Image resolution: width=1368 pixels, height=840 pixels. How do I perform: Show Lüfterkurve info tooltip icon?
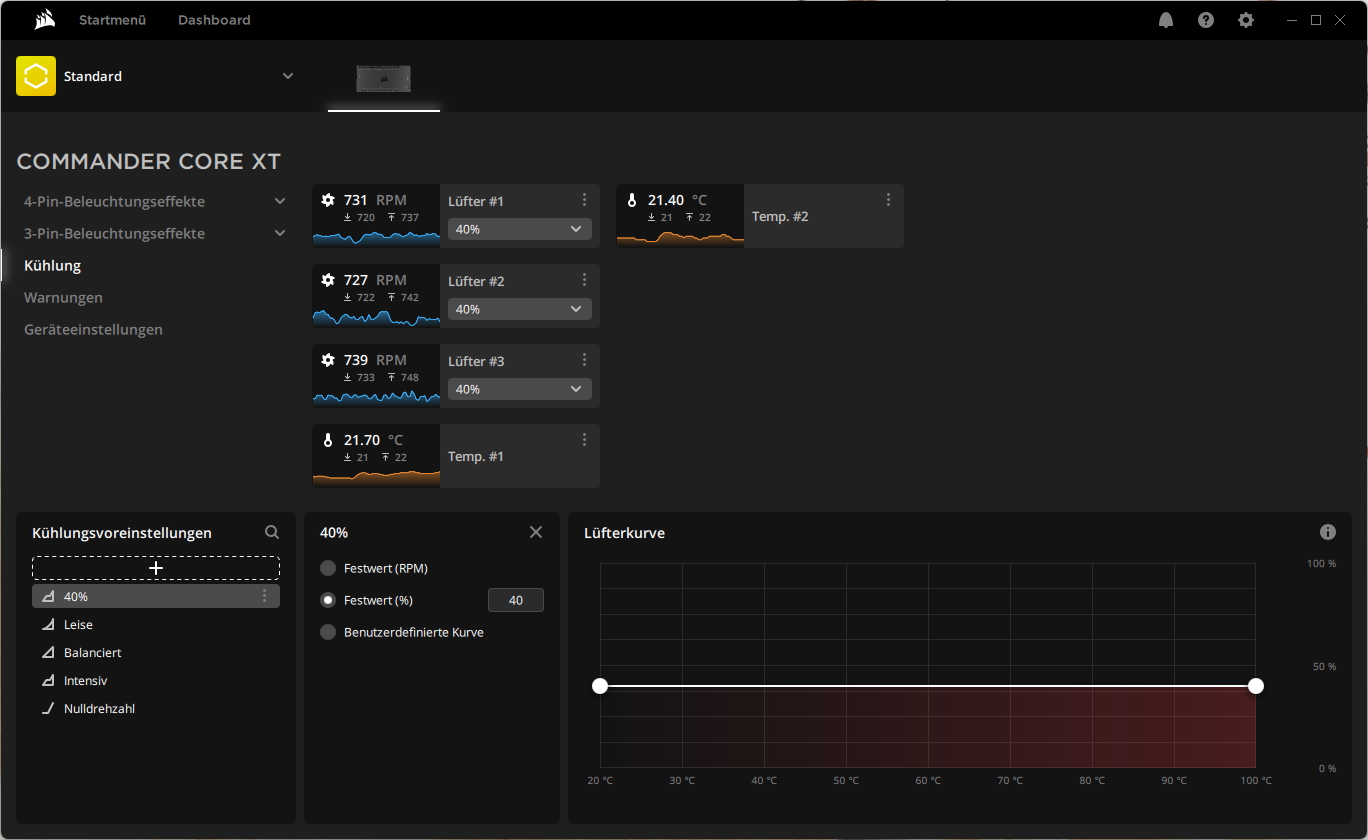coord(1328,532)
